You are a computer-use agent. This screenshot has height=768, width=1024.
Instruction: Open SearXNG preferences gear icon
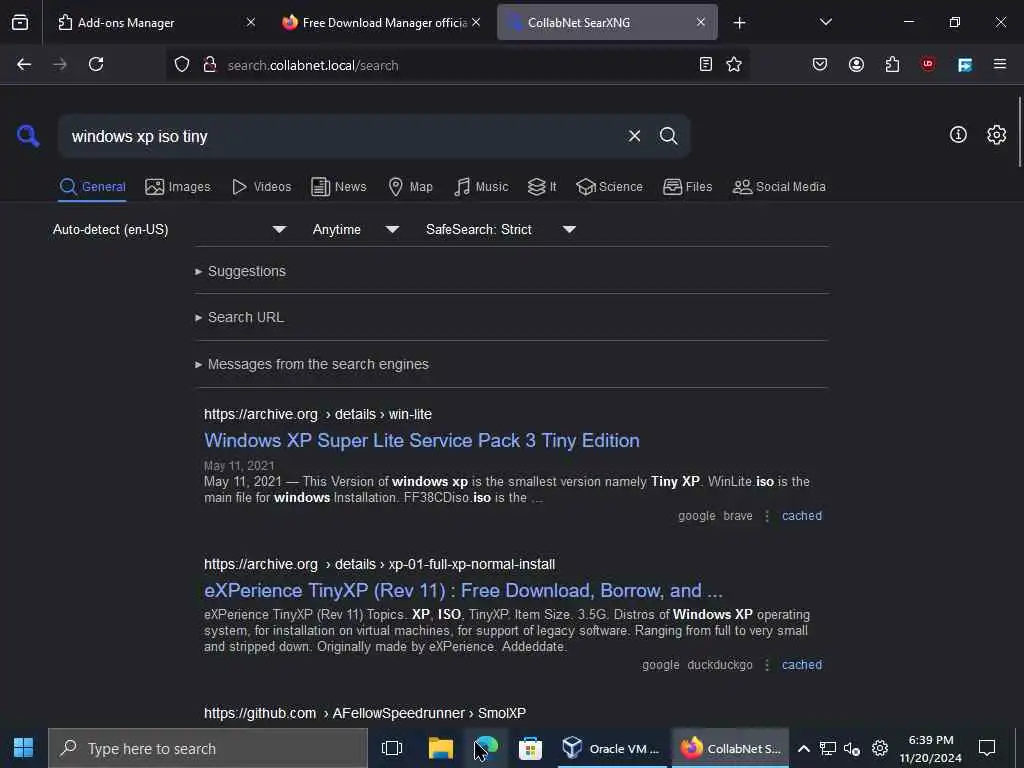(x=996, y=135)
